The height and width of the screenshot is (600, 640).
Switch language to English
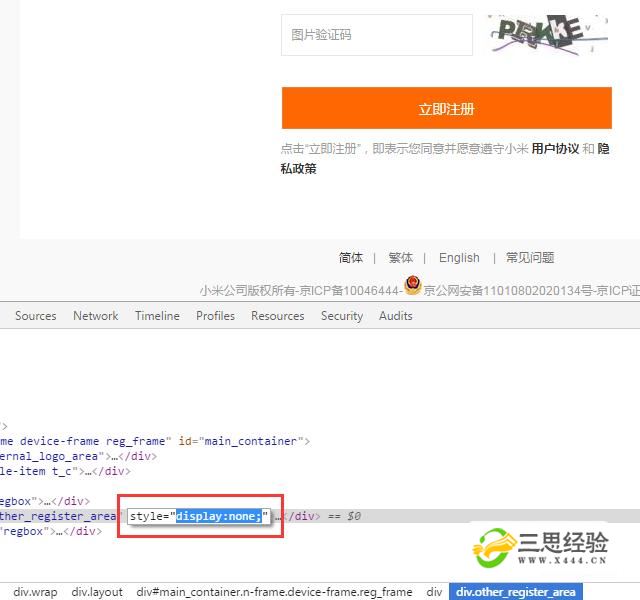tap(459, 257)
